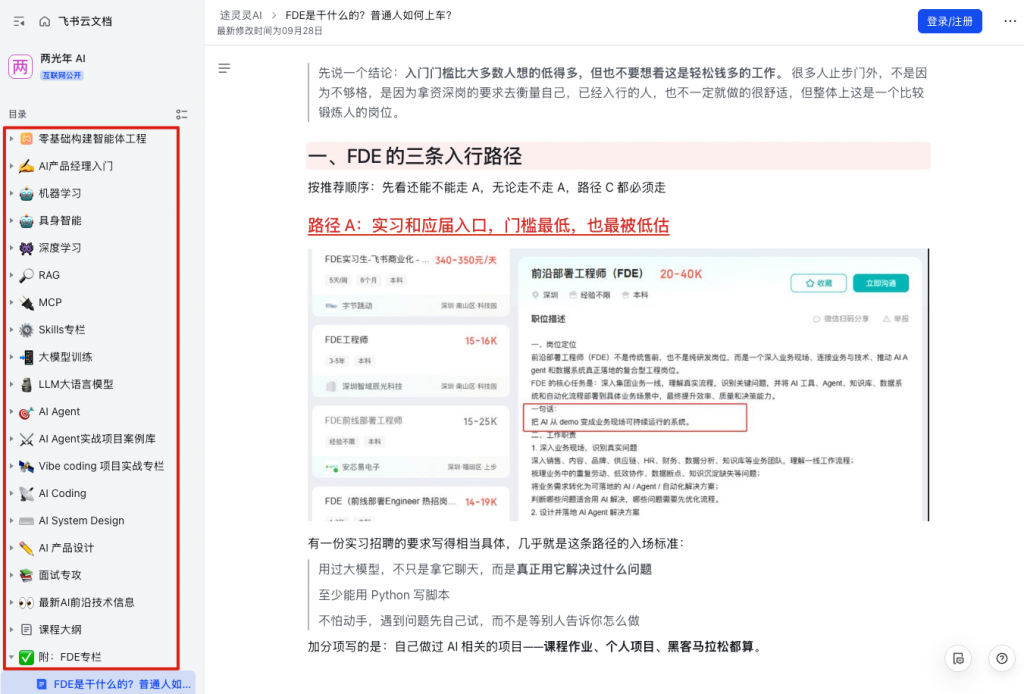The image size is (1024, 694).
Task: Click the 附：FDE专栏 green check icon
Action: click(x=26, y=657)
